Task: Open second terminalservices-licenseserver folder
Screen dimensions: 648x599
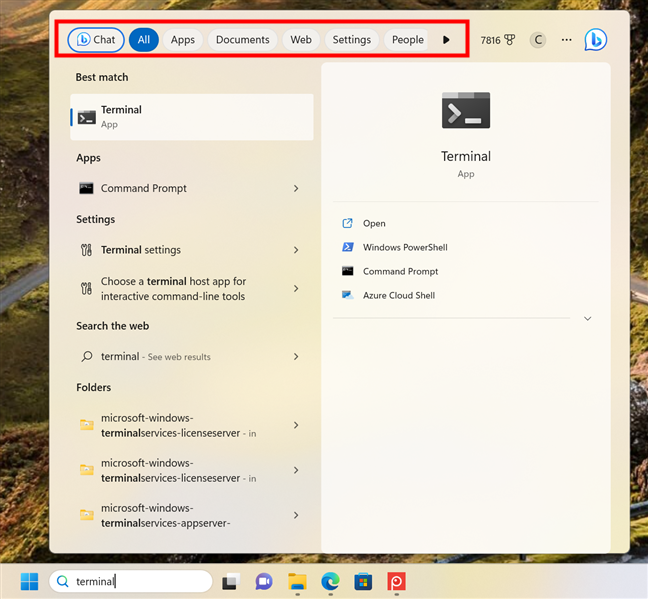Action: [x=192, y=470]
